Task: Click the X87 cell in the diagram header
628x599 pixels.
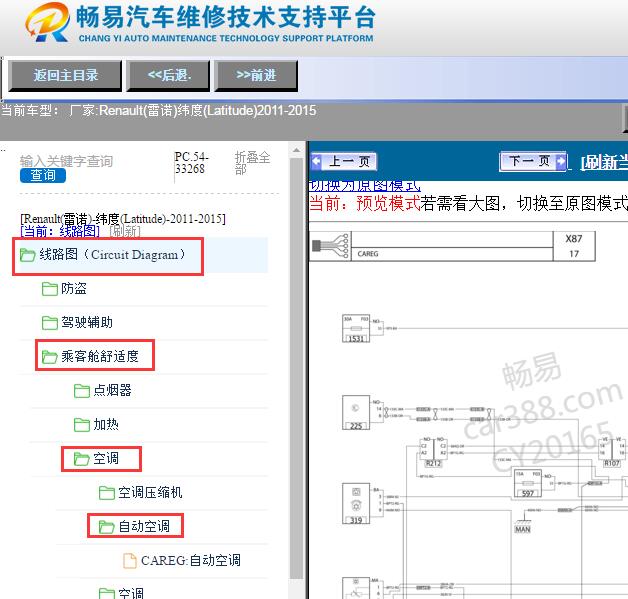Action: 574,239
